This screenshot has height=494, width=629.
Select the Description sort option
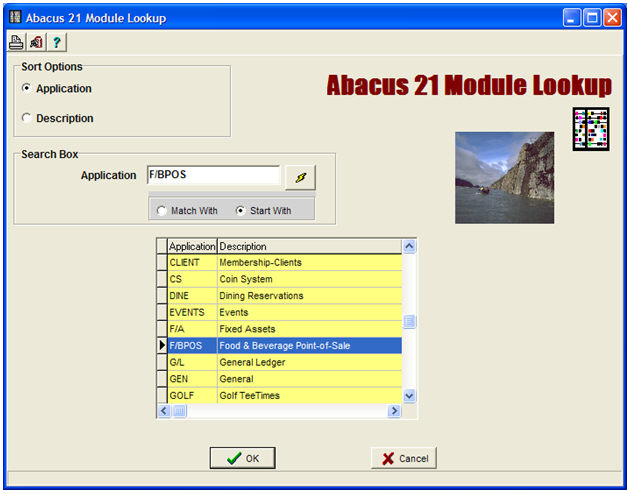point(27,119)
